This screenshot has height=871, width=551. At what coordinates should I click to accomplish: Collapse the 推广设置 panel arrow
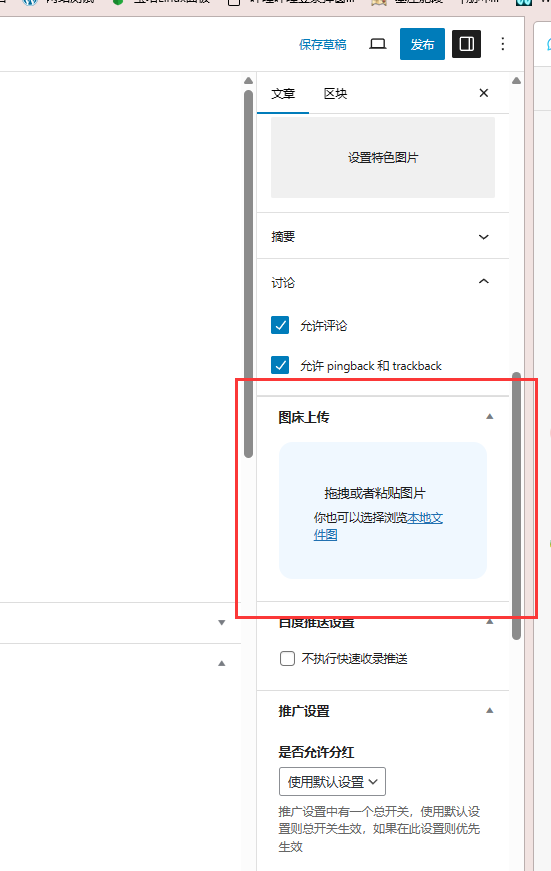489,710
